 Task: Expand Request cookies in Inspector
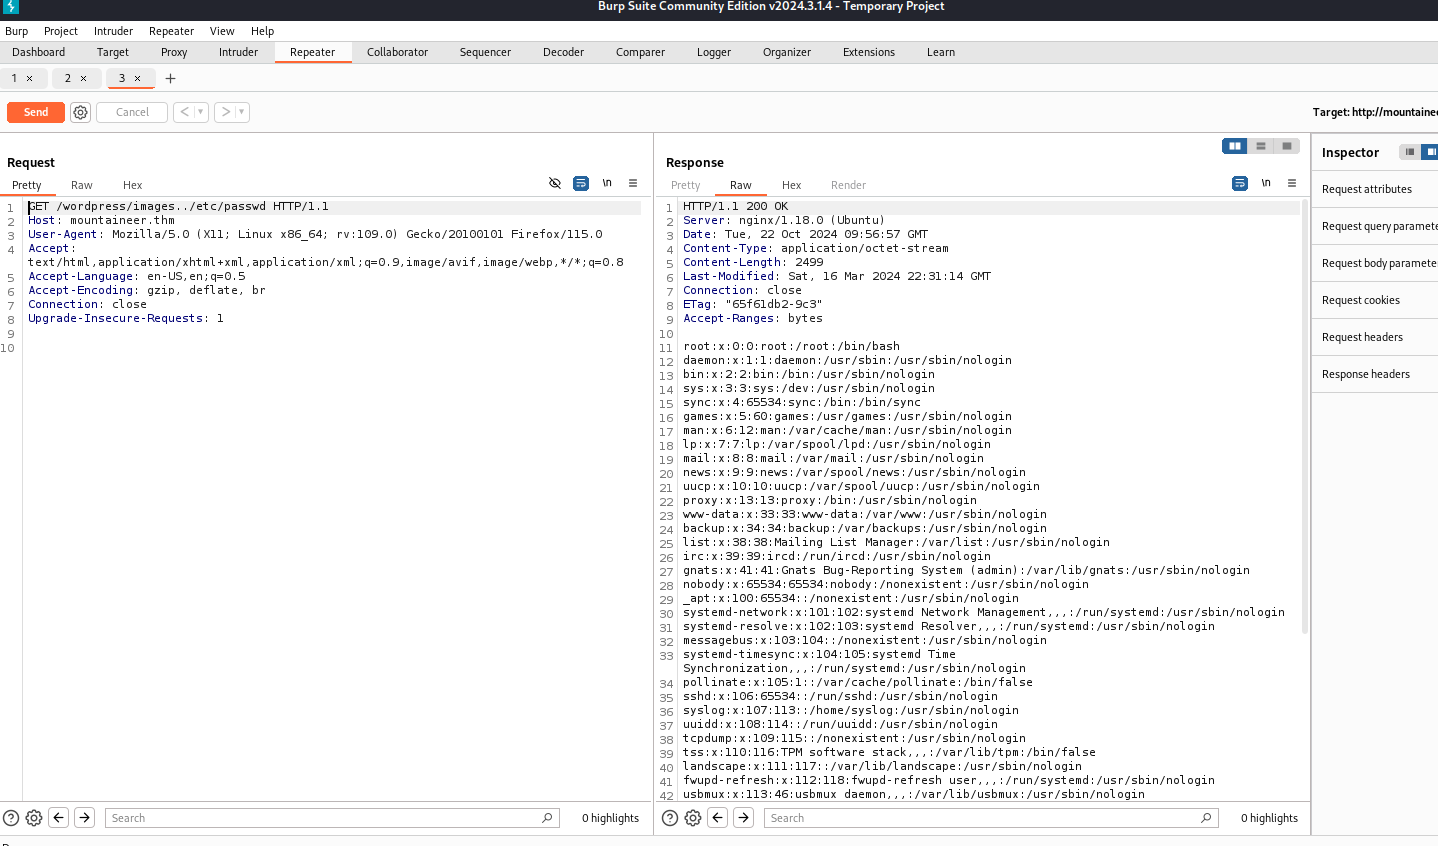click(1375, 300)
